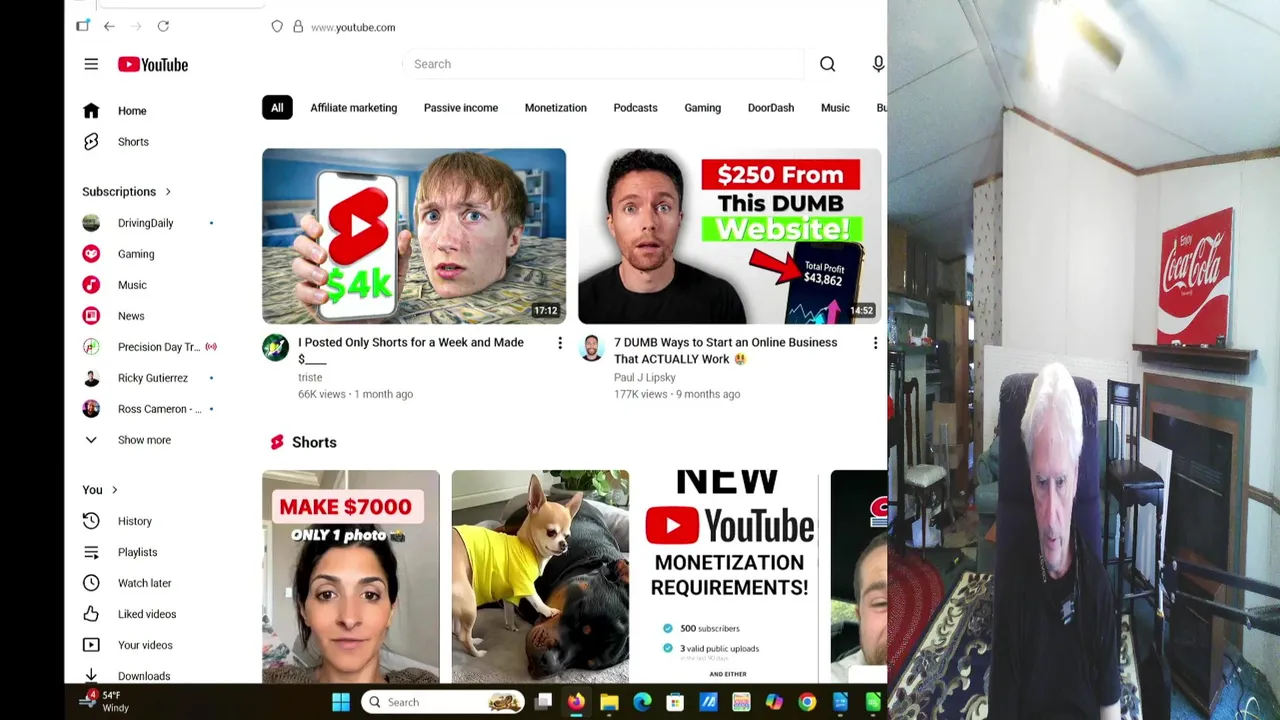Select the Music filter chip
Image resolution: width=1280 pixels, height=720 pixels.
pyautogui.click(x=835, y=108)
